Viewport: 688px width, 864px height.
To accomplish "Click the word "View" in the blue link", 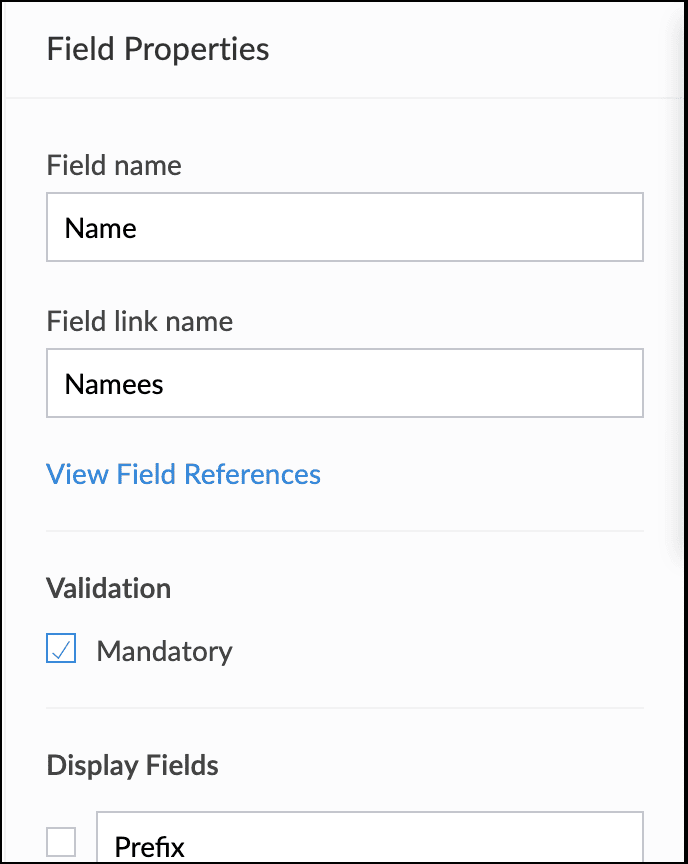I will 78,473.
